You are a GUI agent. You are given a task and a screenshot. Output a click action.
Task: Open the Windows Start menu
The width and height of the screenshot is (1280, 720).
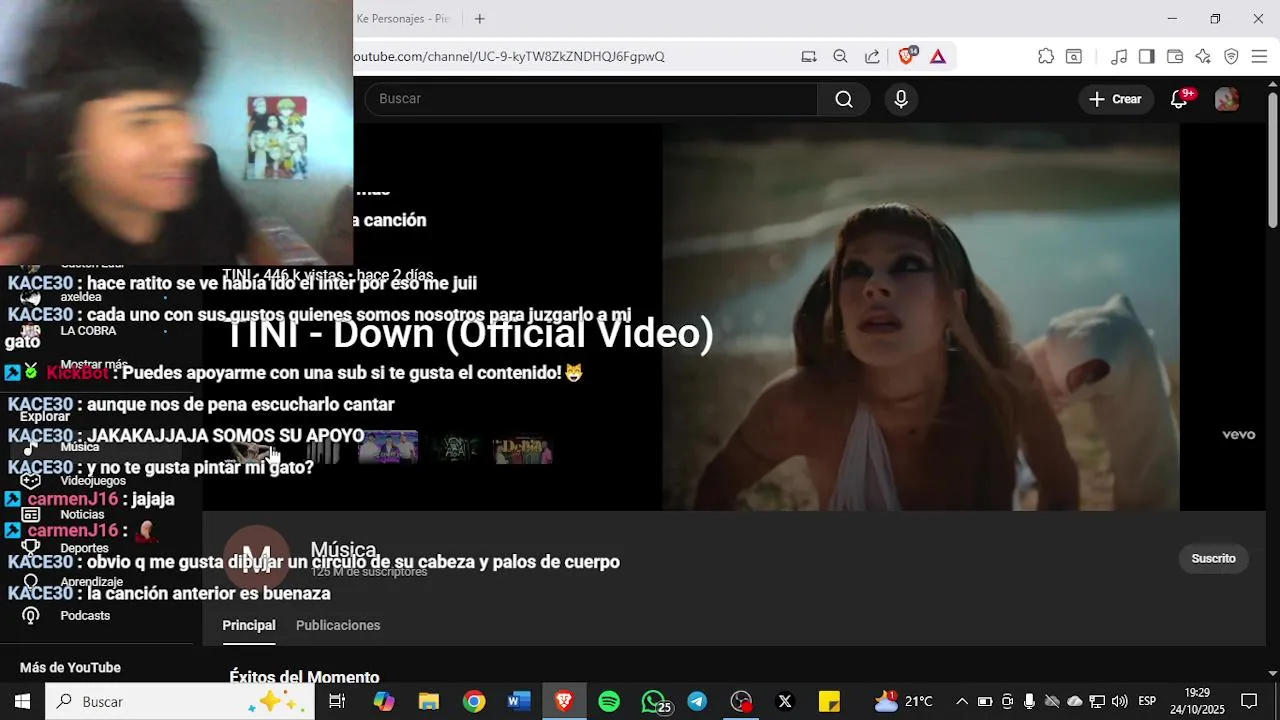[x=22, y=701]
